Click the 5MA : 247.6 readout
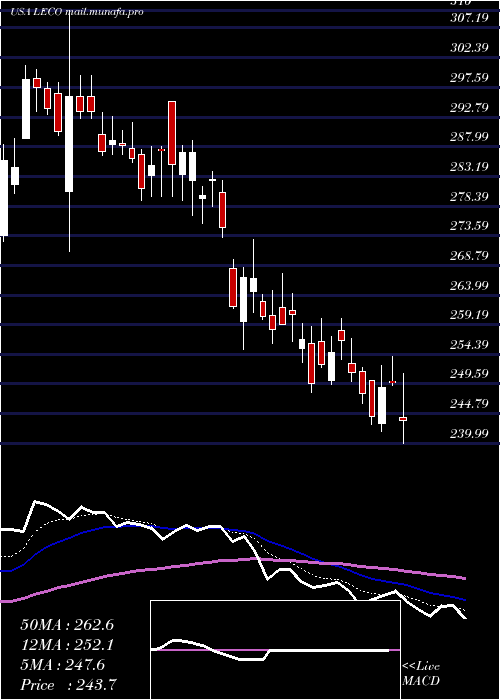The width and height of the screenshot is (500, 700). point(63,665)
